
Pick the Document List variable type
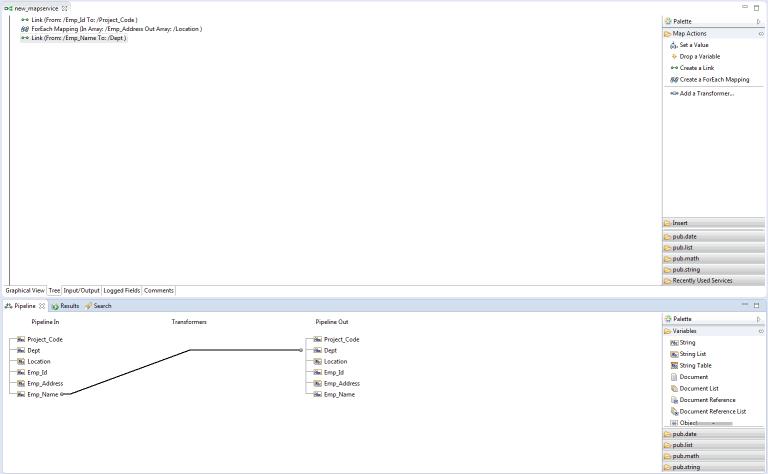(699, 389)
